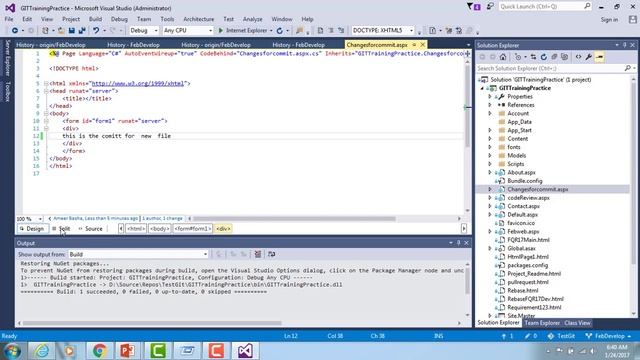Click the Quick Launch search box

545,7
